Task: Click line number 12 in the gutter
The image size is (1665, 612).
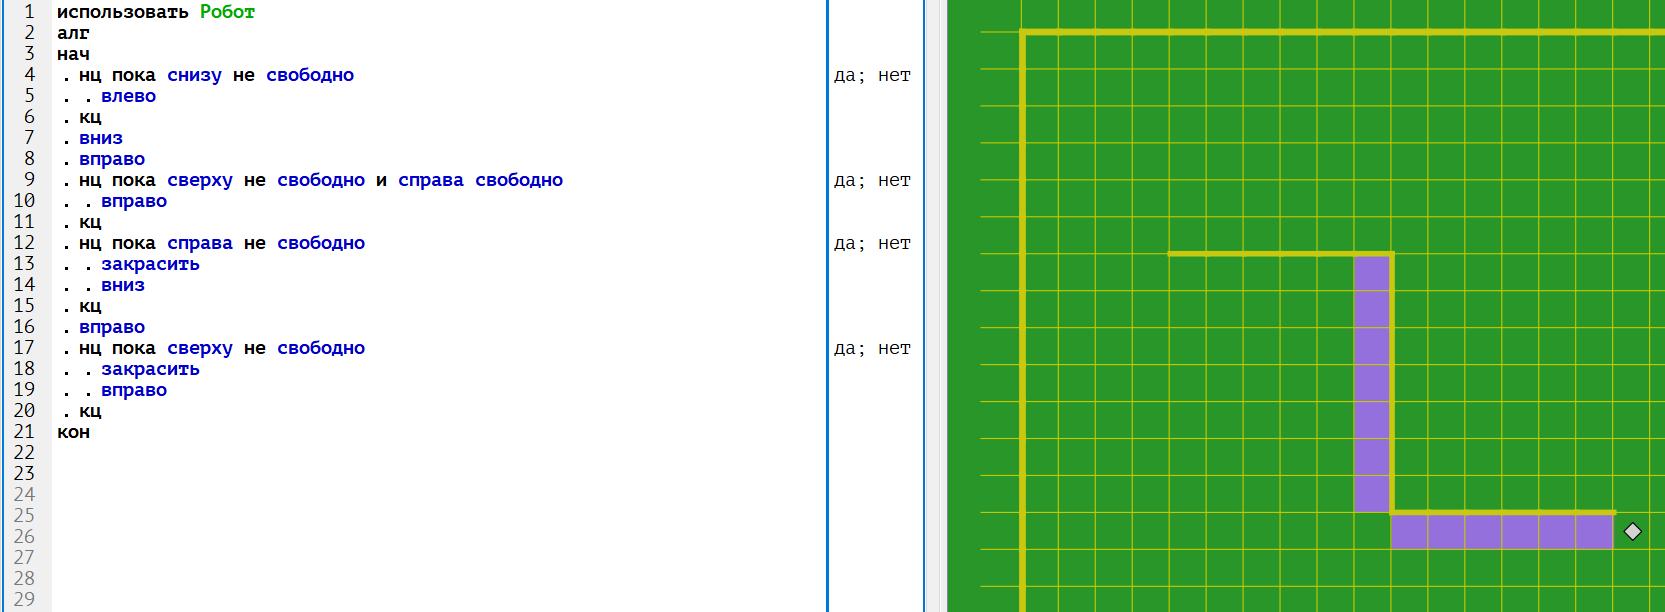Action: [x=24, y=243]
